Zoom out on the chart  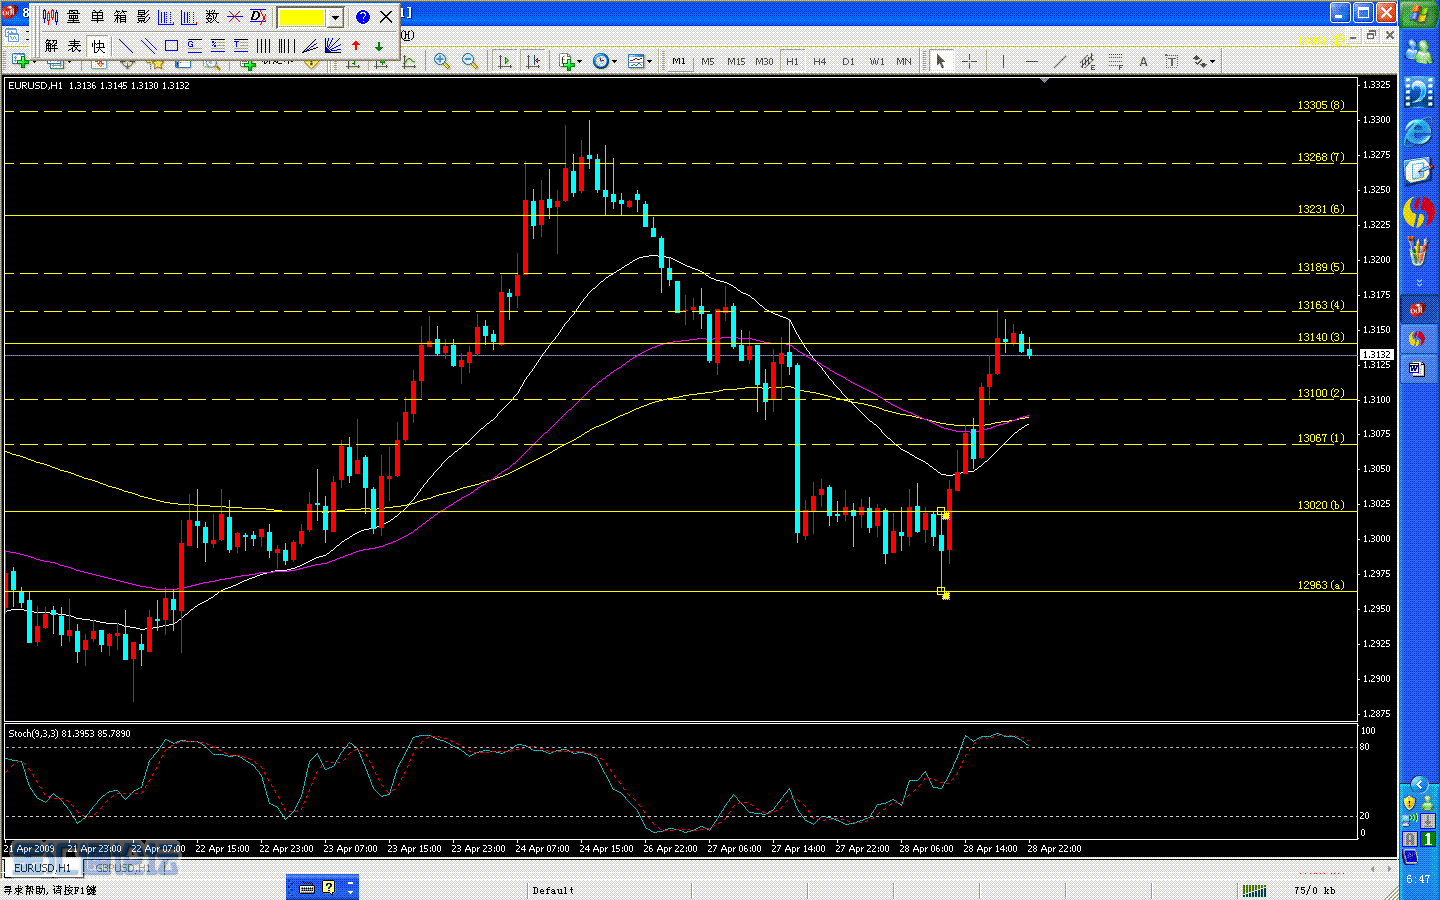tap(469, 61)
